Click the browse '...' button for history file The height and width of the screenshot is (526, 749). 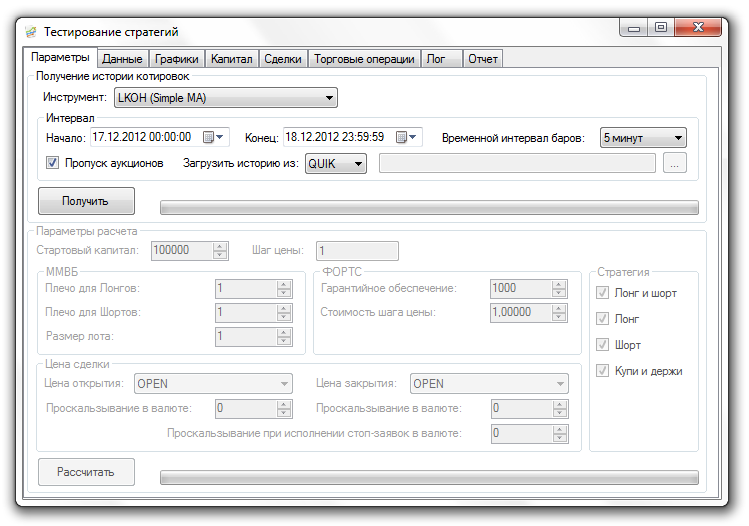tap(675, 163)
